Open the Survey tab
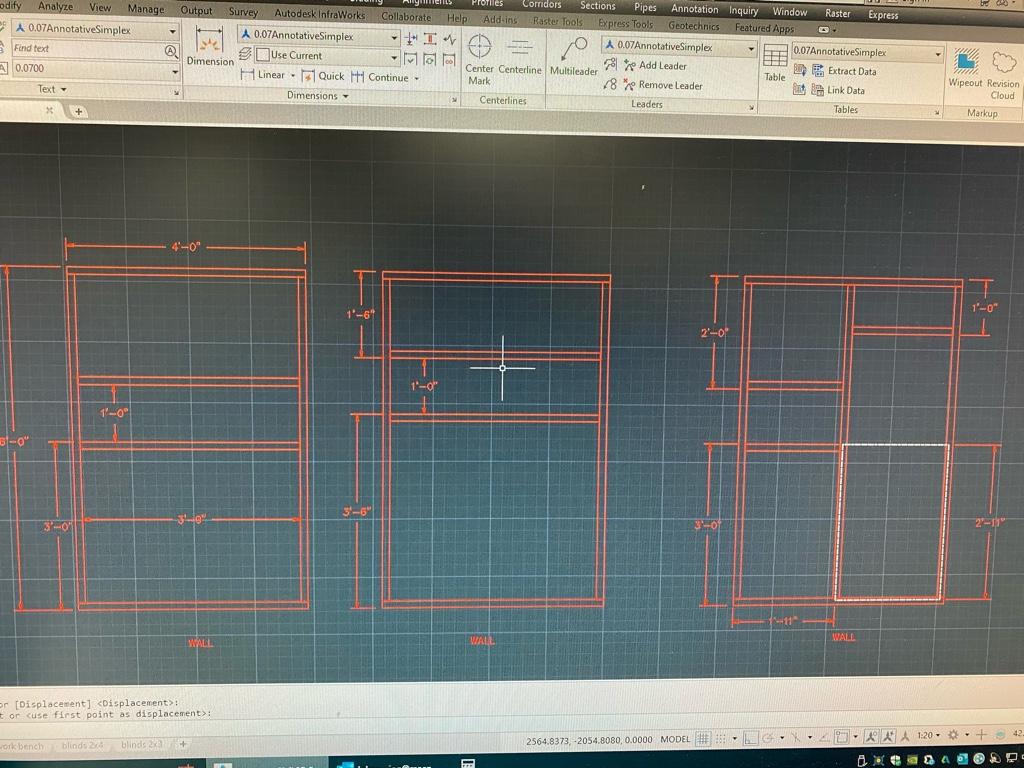 [x=243, y=12]
